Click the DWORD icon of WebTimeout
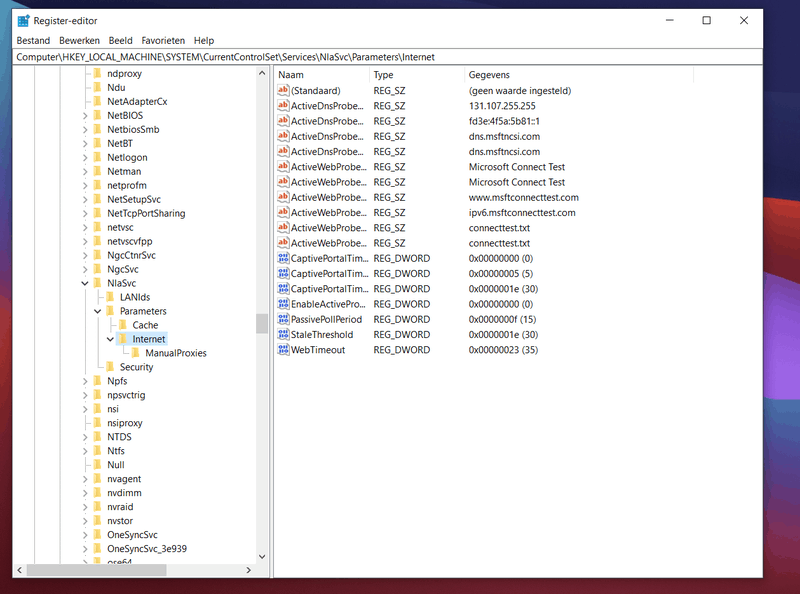The height and width of the screenshot is (594, 800). 283,350
